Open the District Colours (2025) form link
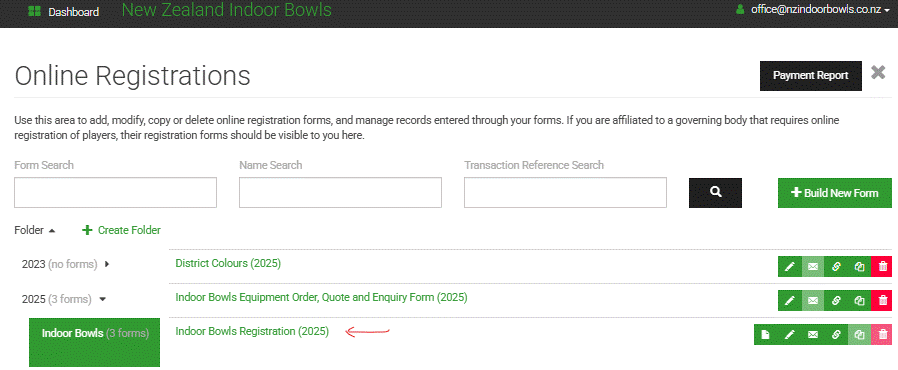This screenshot has width=898, height=370. [228, 263]
